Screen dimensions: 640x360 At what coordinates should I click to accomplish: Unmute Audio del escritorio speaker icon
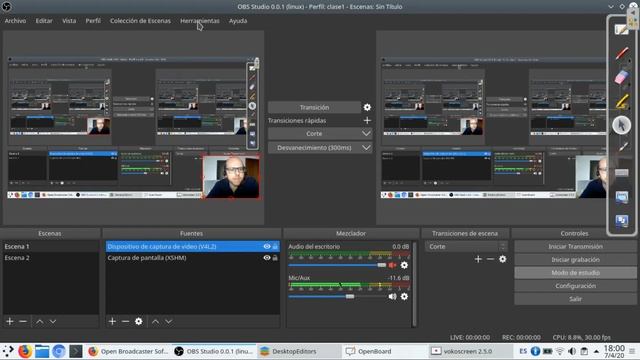392,265
